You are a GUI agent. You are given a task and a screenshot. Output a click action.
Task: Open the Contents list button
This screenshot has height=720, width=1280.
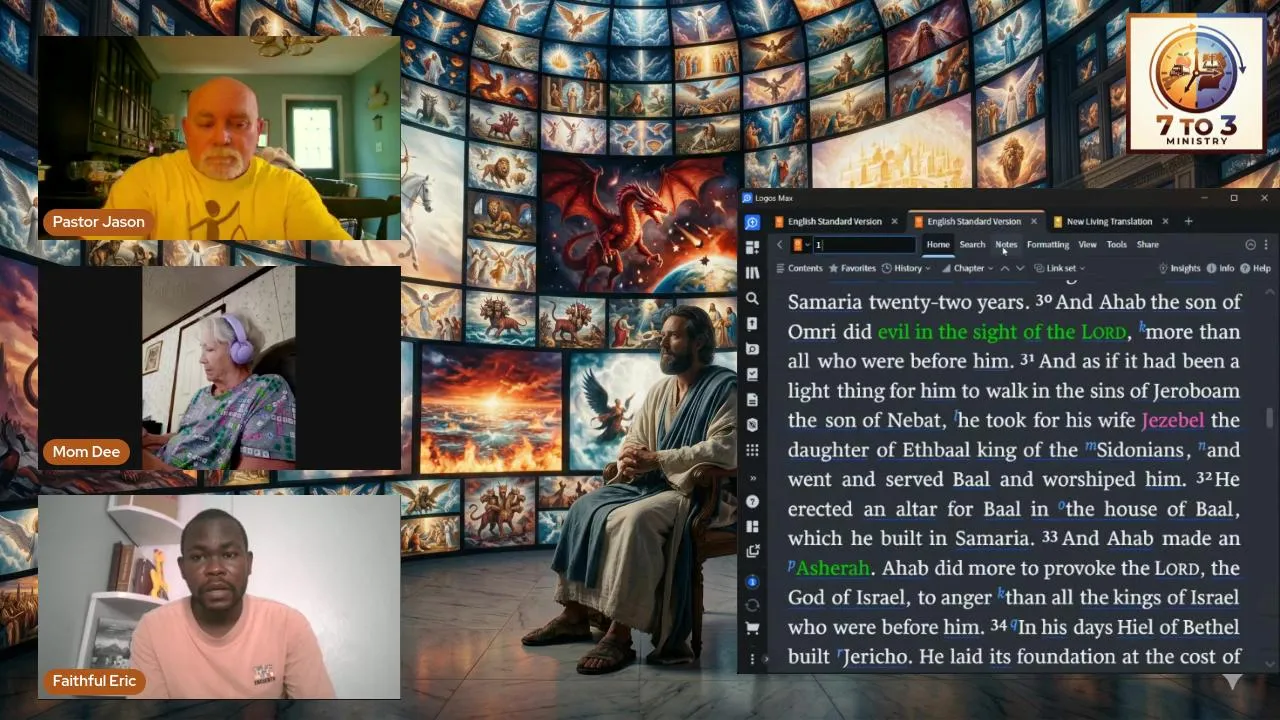pos(799,268)
